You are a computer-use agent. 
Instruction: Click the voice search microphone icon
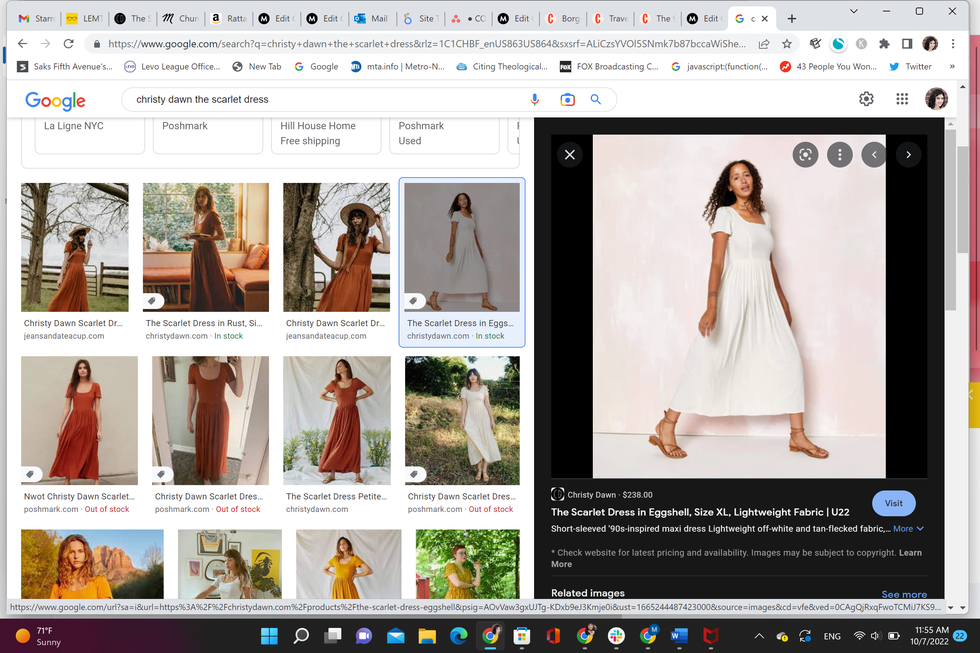(534, 99)
